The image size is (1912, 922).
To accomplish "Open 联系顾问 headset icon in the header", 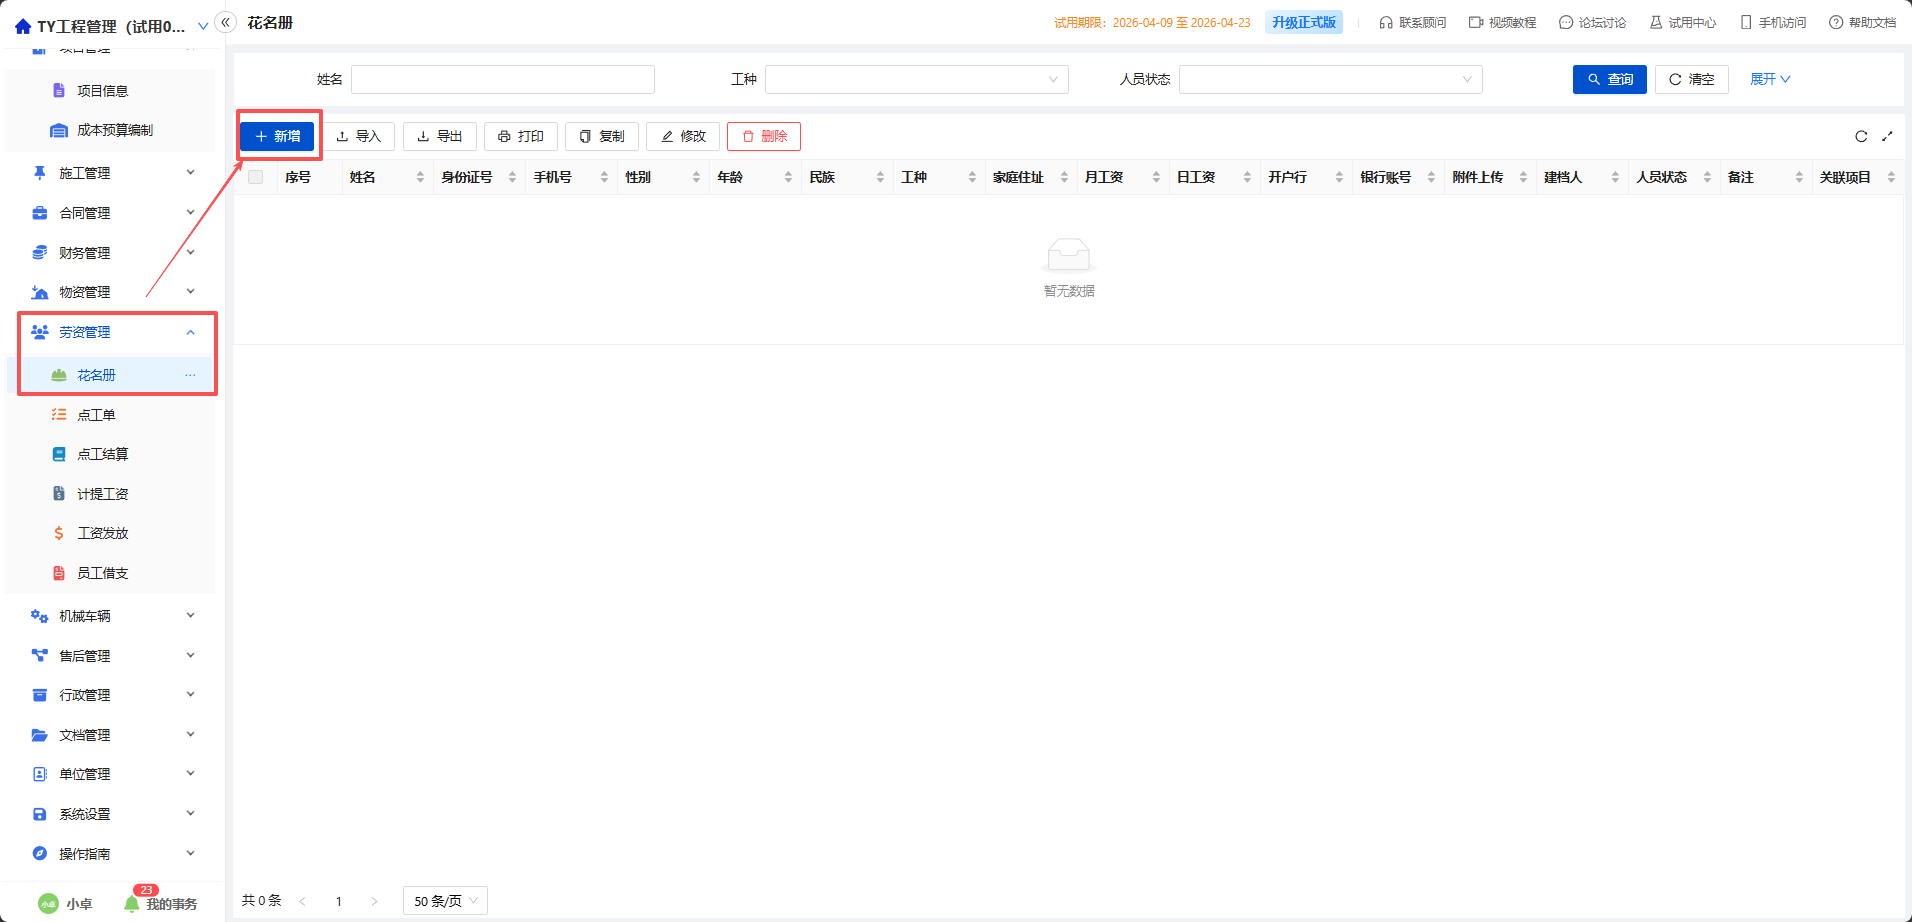I will tap(1386, 22).
